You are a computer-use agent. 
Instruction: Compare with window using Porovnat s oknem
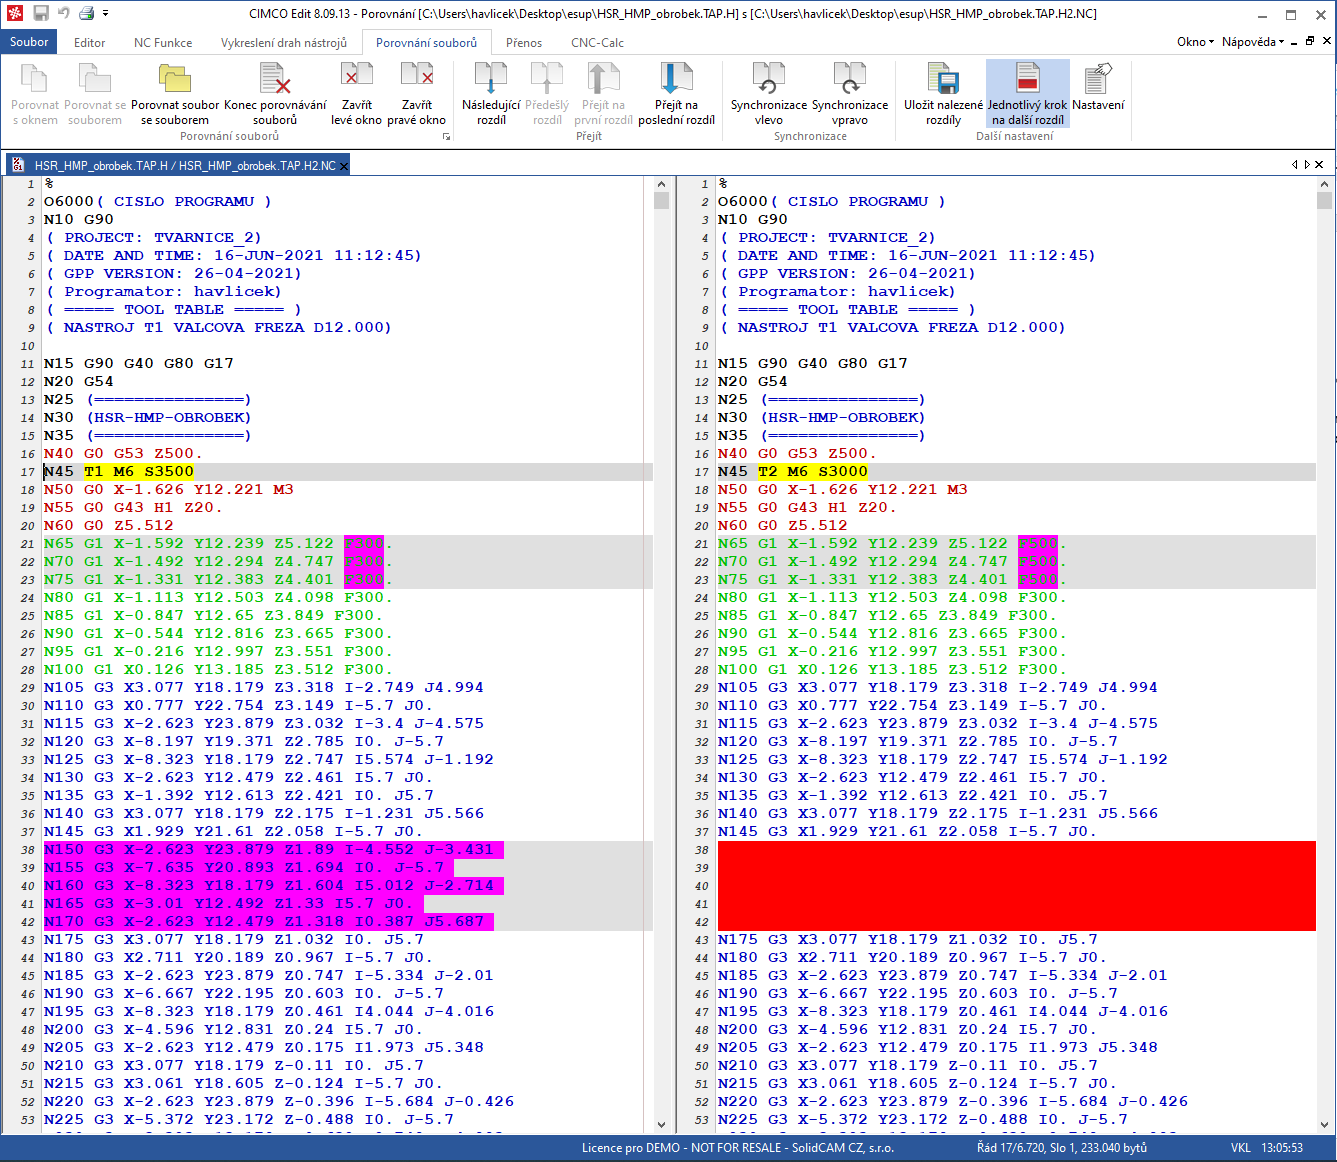point(35,94)
